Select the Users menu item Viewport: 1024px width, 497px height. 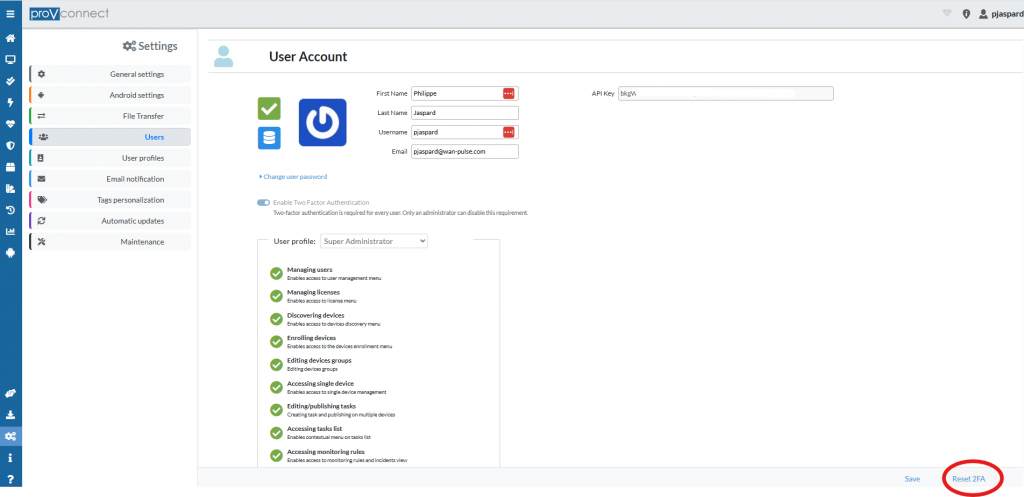click(x=110, y=136)
